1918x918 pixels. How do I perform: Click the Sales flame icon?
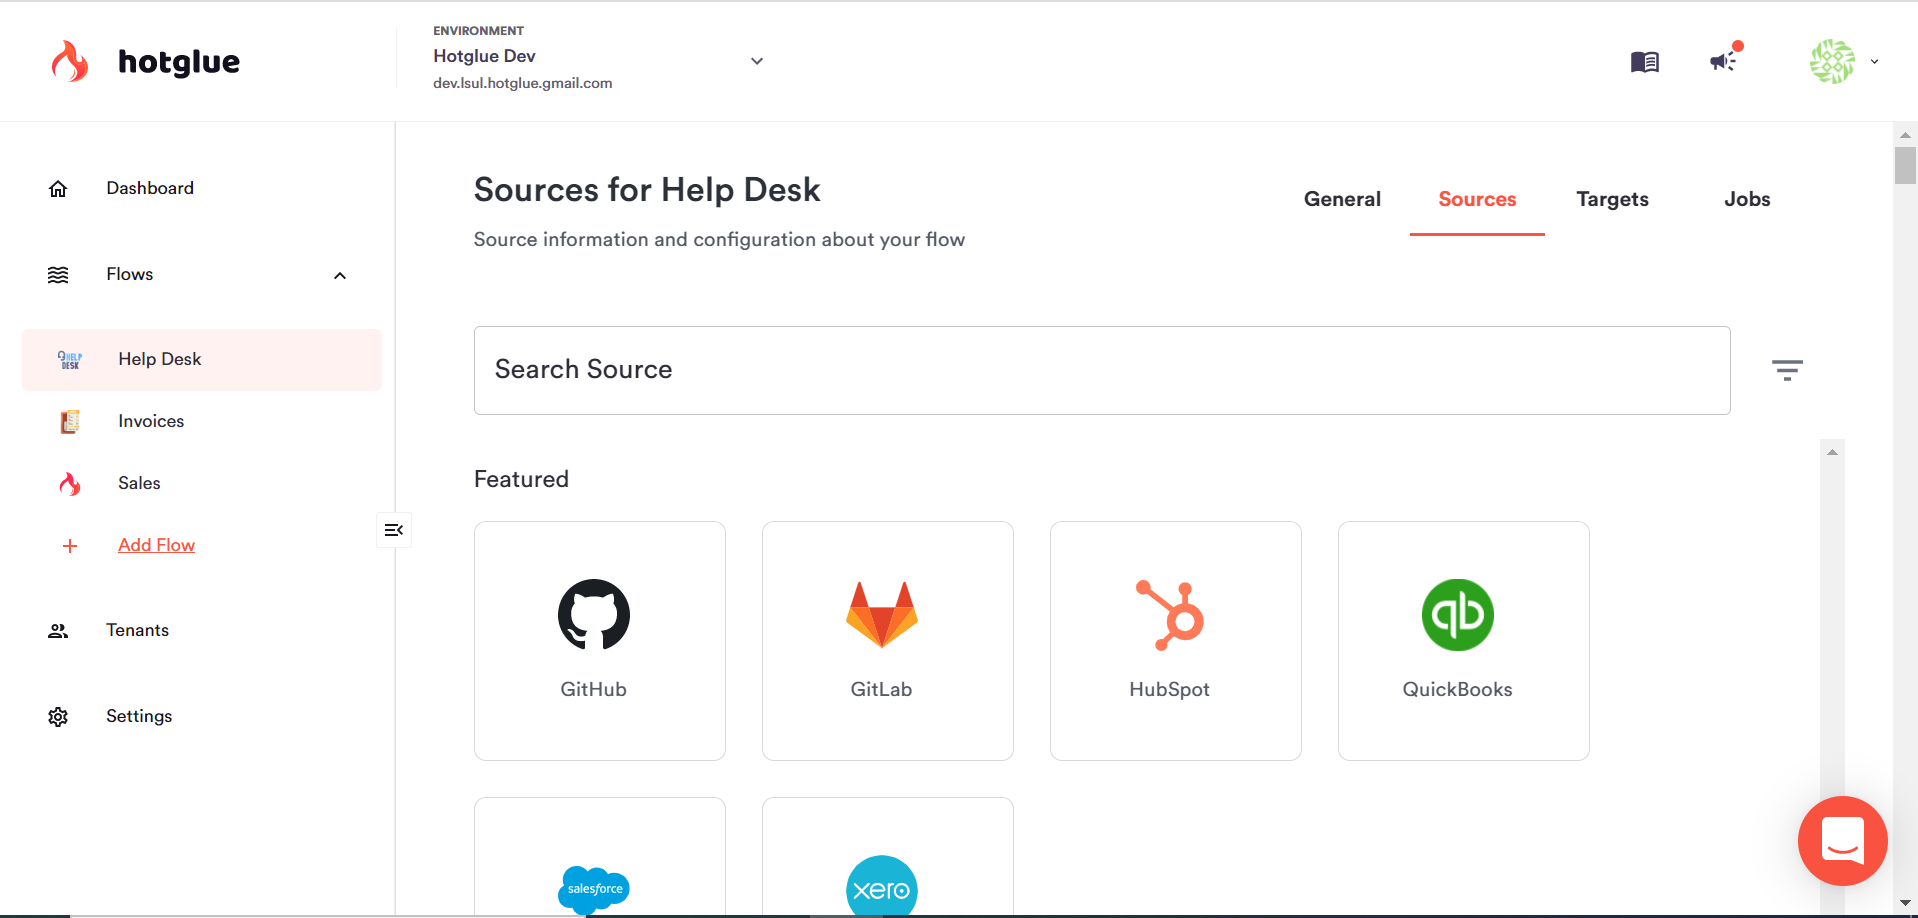[70, 484]
